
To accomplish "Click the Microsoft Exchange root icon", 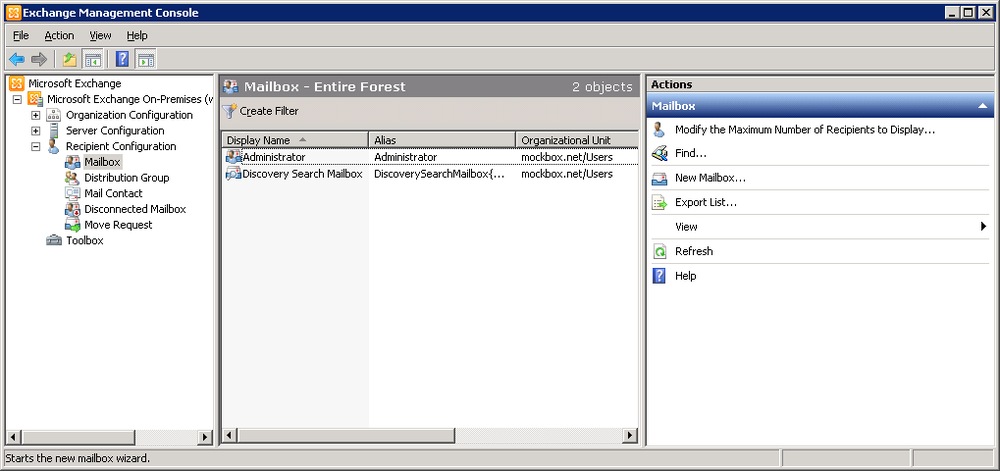I will point(17,83).
